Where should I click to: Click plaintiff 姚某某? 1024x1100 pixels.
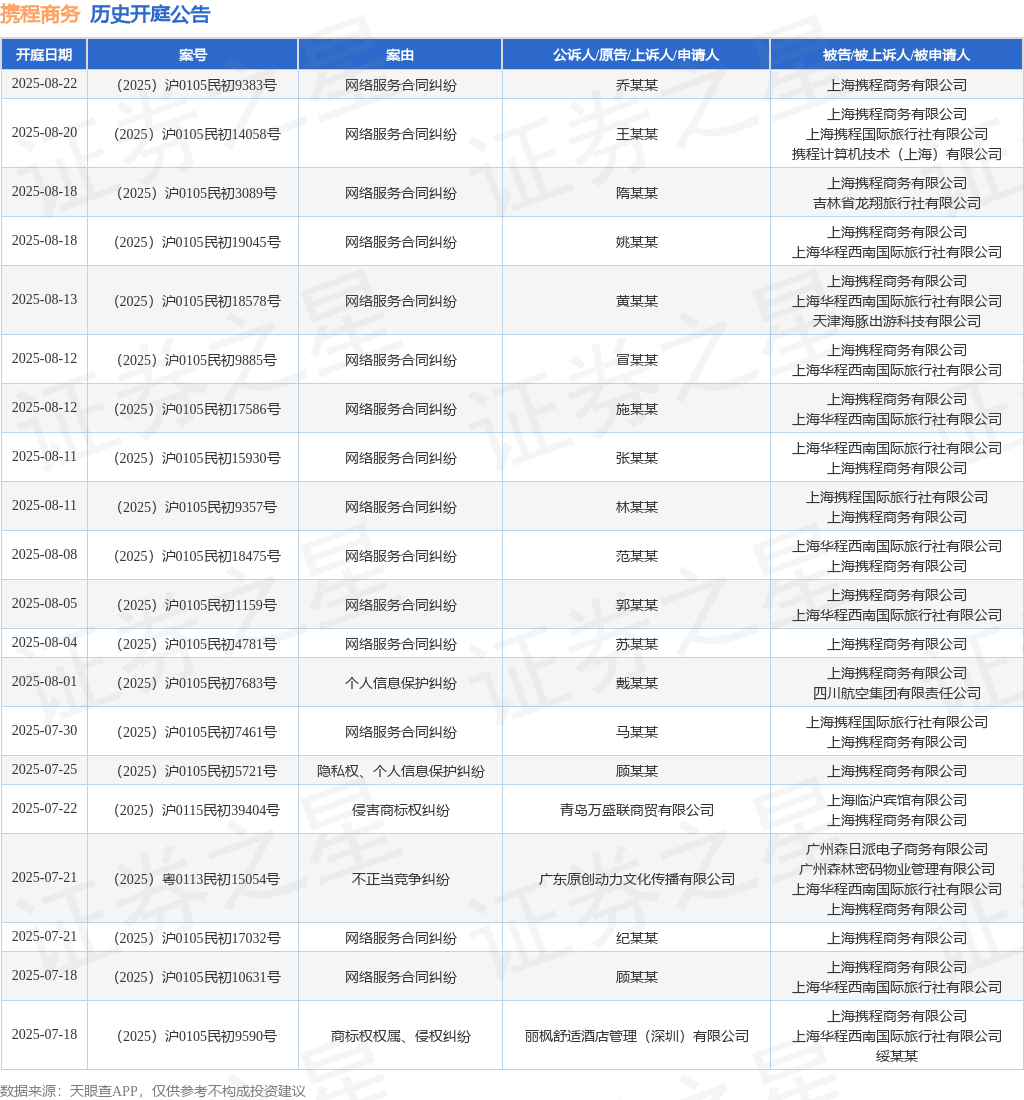pos(637,242)
